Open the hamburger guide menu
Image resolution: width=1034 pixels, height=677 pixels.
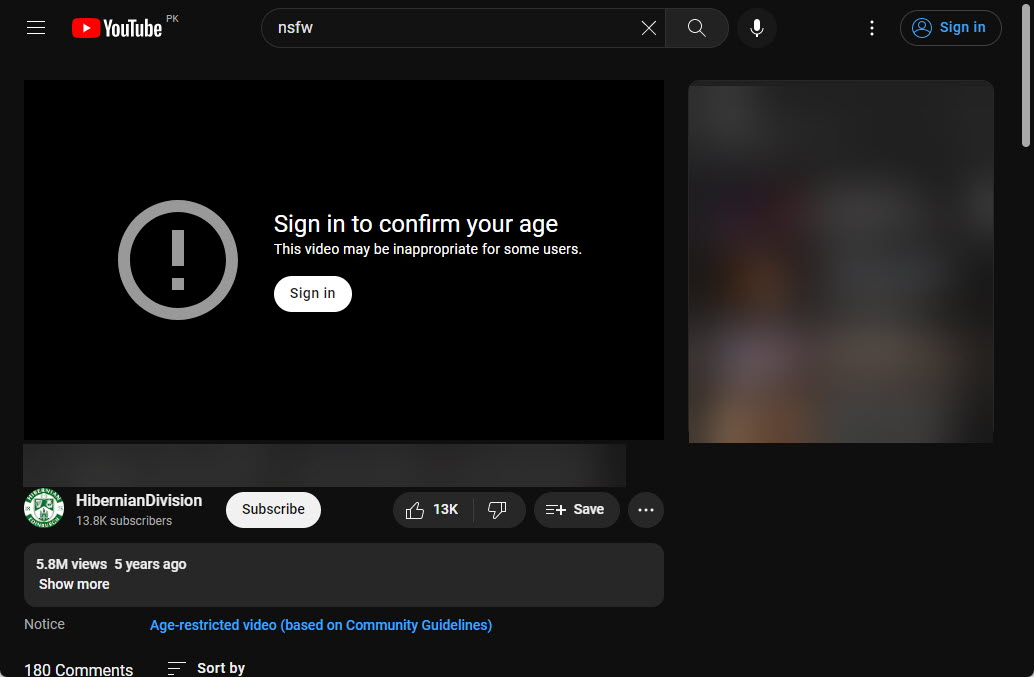click(36, 28)
